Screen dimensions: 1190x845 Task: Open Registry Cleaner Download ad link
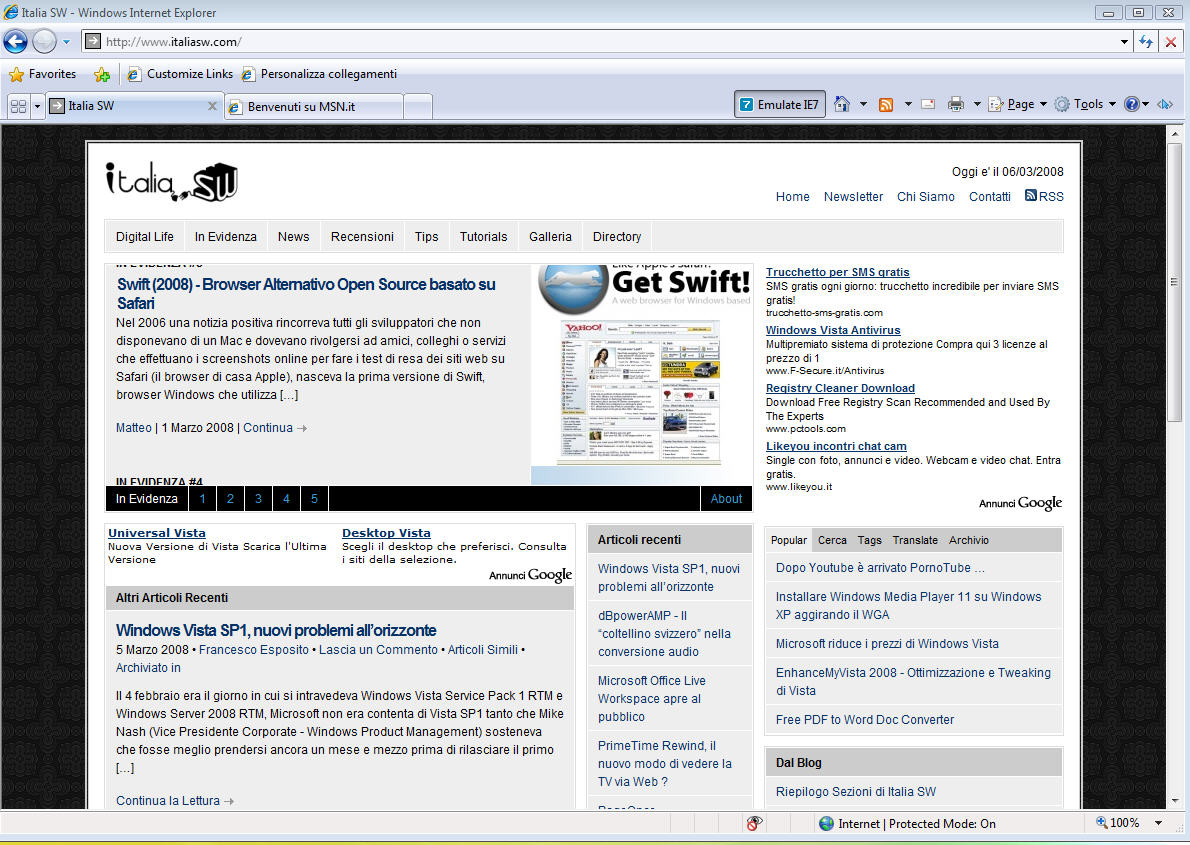(840, 388)
